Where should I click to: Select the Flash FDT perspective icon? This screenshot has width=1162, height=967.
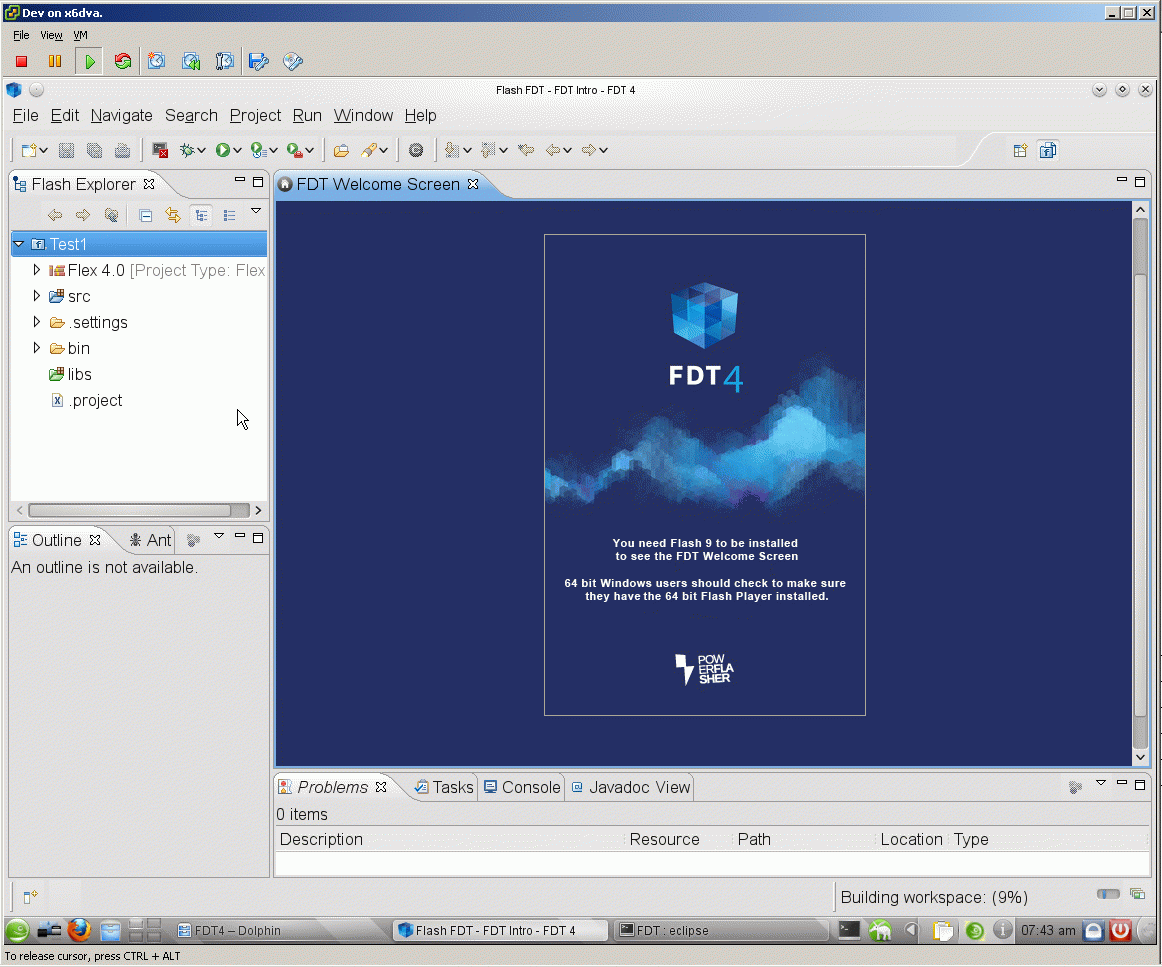tap(1048, 150)
